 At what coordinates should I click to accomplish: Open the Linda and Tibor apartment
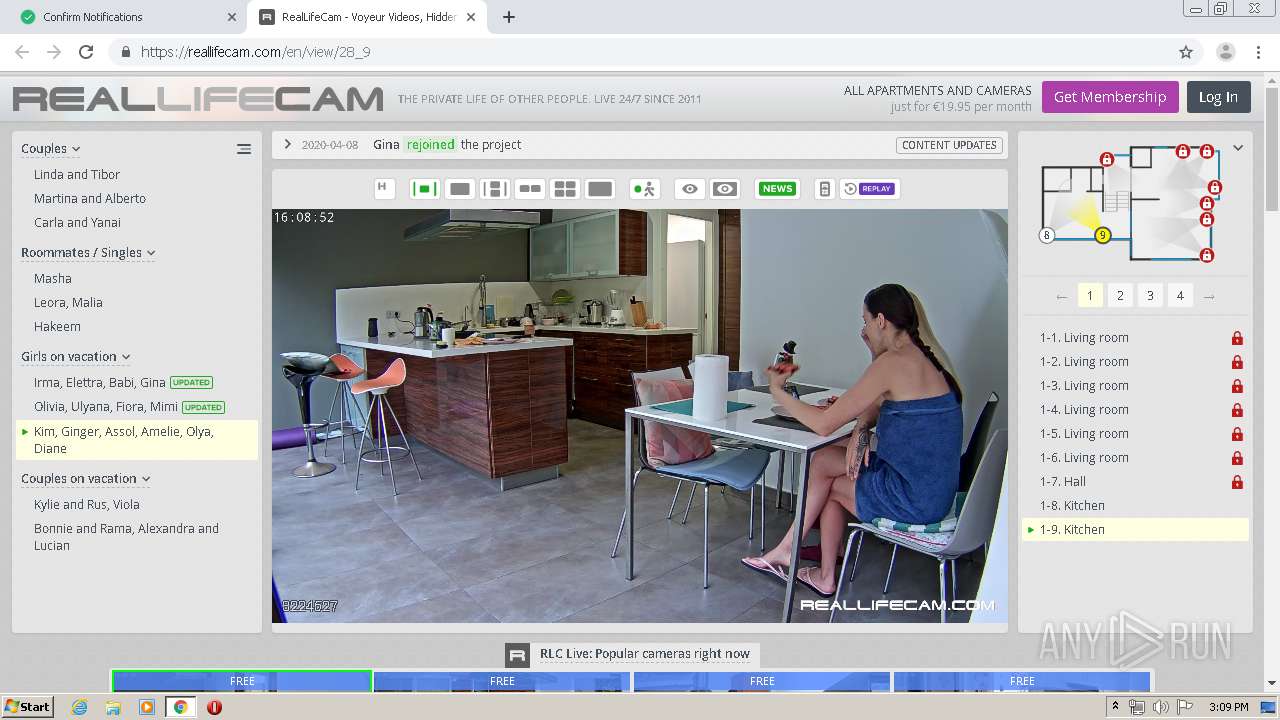point(77,174)
